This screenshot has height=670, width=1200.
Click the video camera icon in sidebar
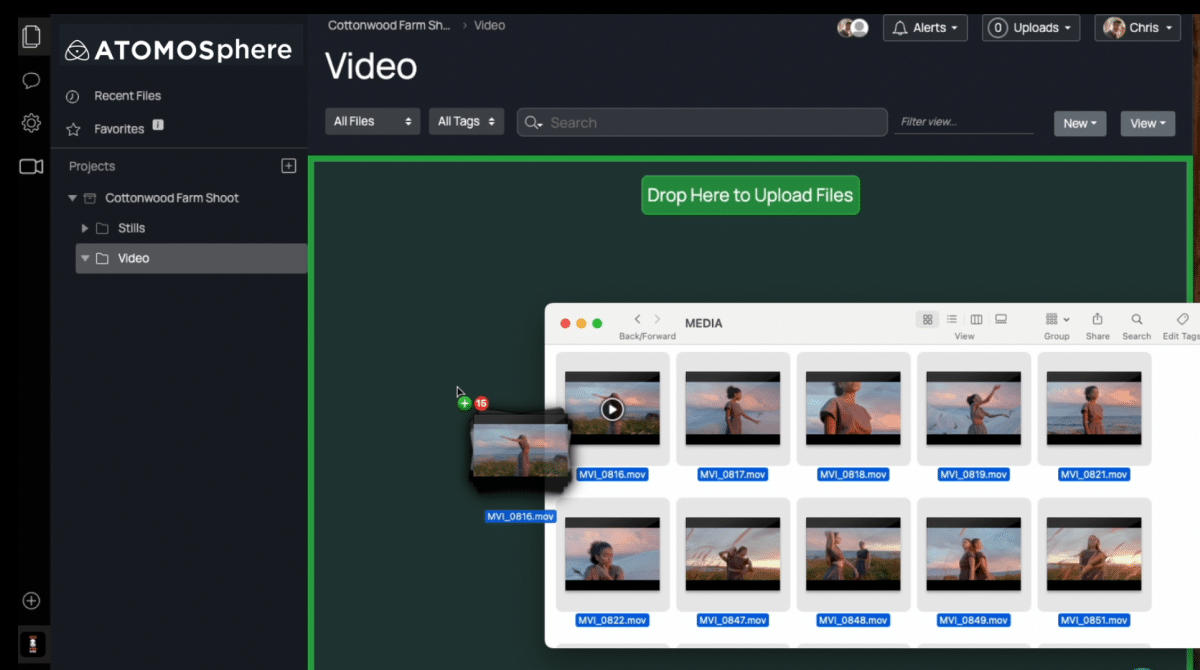tap(31, 166)
